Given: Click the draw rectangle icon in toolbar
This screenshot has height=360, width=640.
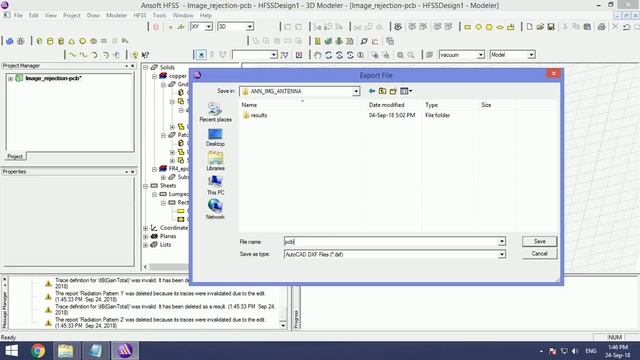Looking at the screenshot, I should [467, 27].
